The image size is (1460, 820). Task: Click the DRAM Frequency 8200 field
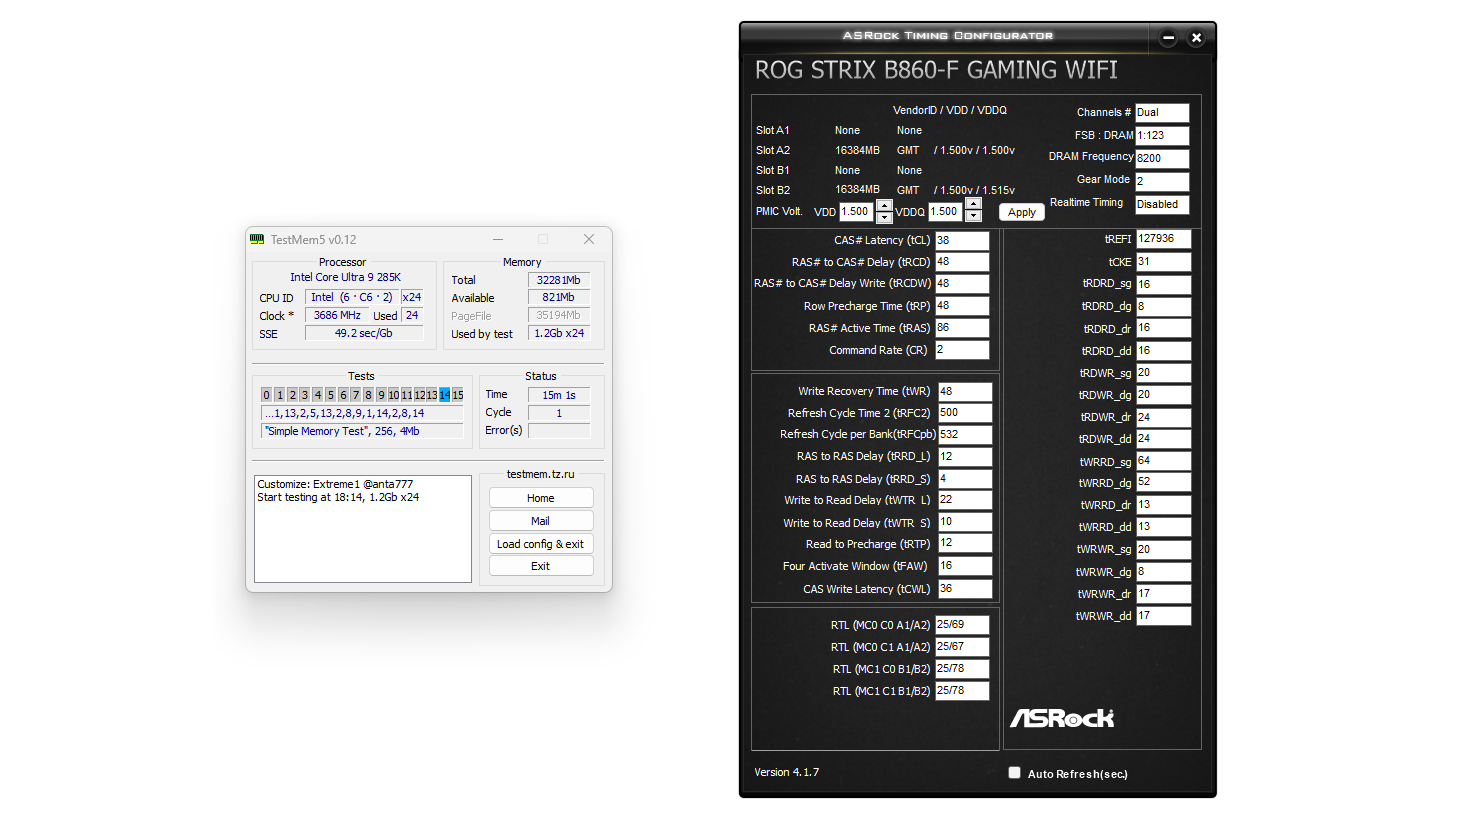coord(1162,158)
